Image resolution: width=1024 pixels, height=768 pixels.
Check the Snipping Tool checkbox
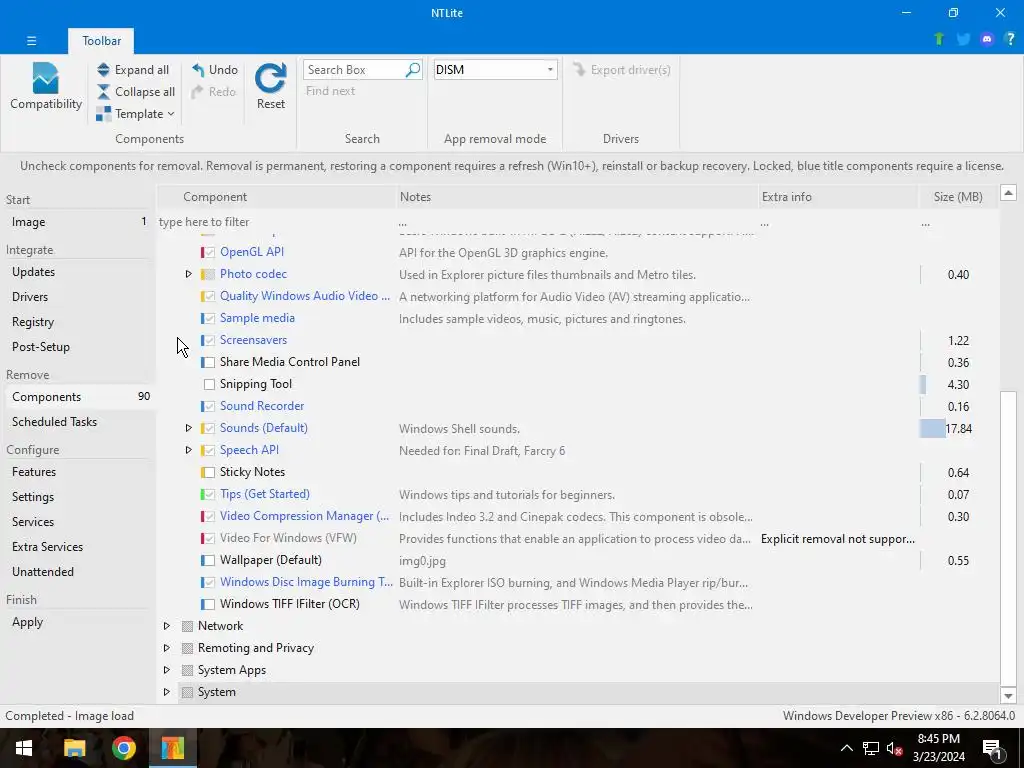tap(209, 384)
